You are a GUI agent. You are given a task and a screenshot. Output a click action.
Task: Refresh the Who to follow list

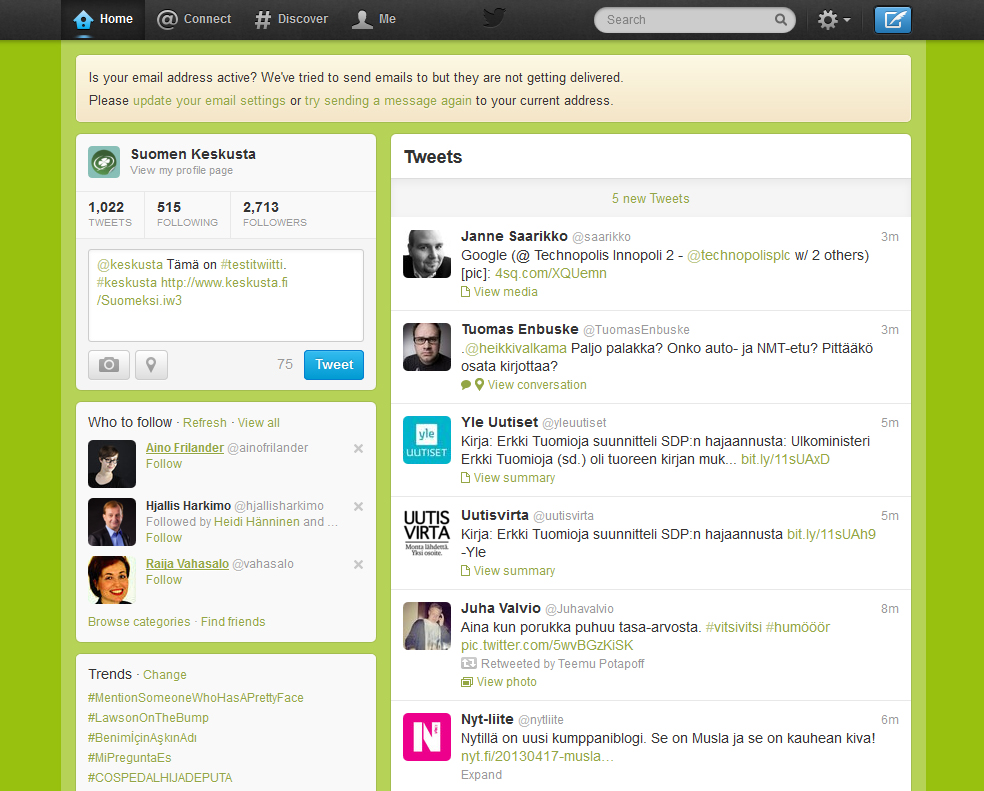pos(205,422)
